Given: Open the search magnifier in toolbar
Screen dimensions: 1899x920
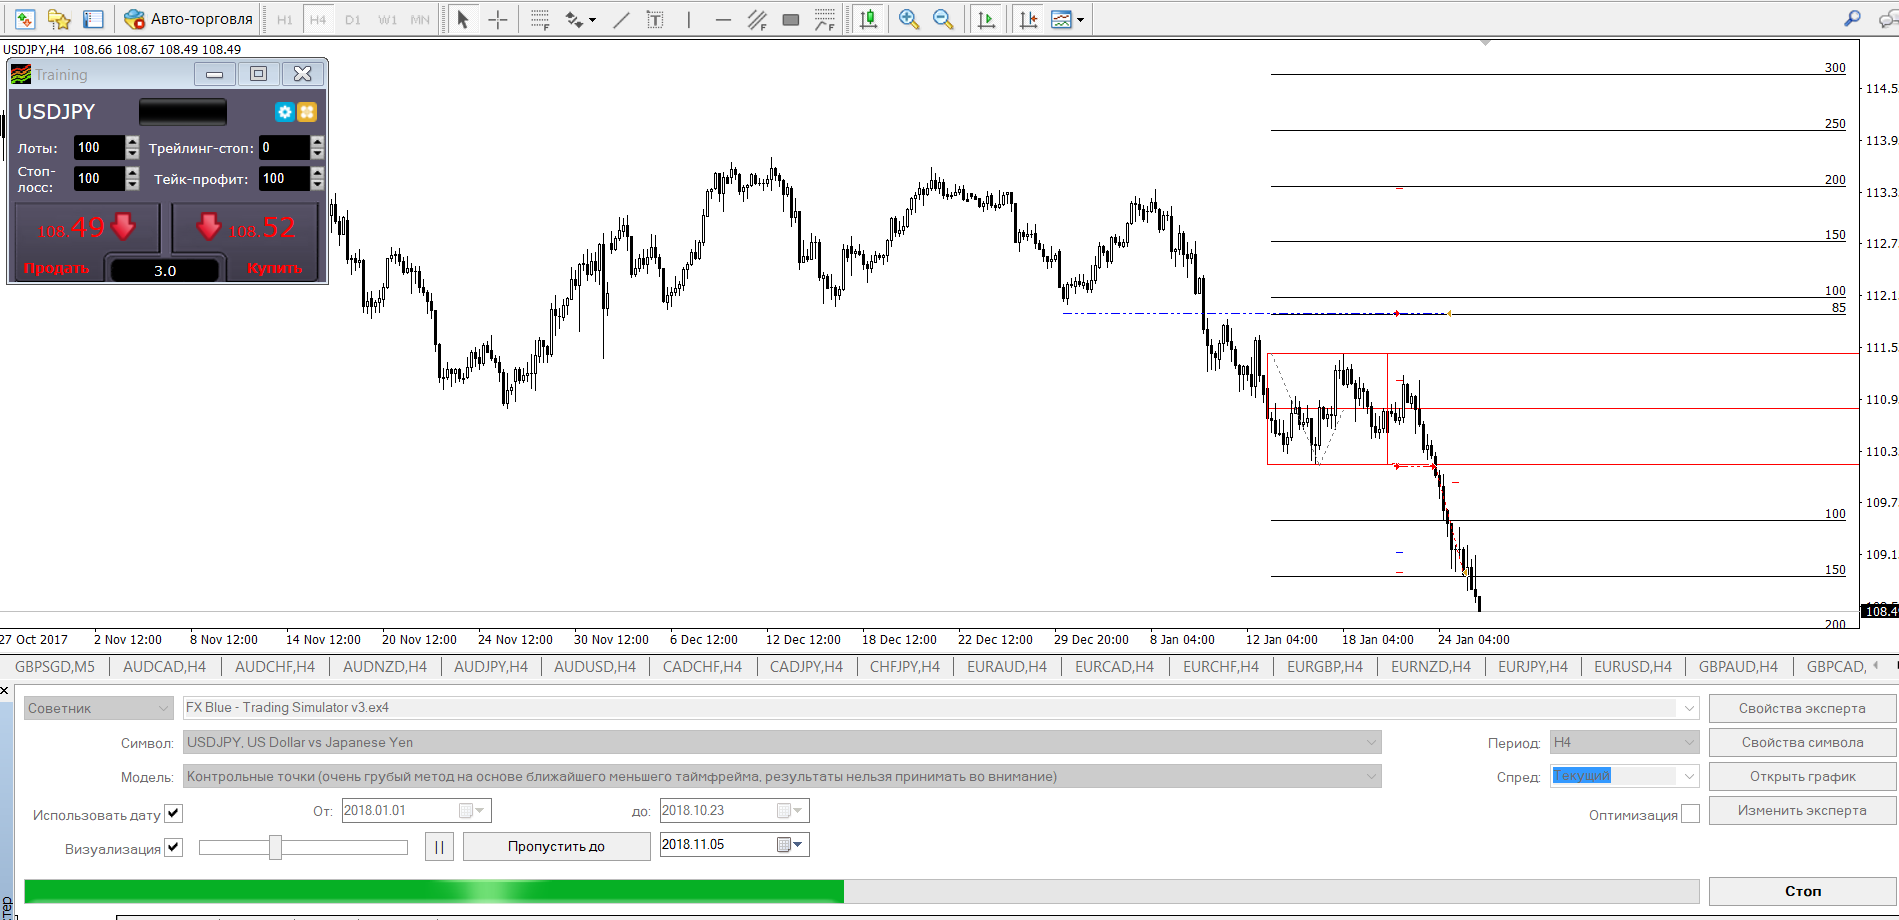Looking at the screenshot, I should point(1852,18).
